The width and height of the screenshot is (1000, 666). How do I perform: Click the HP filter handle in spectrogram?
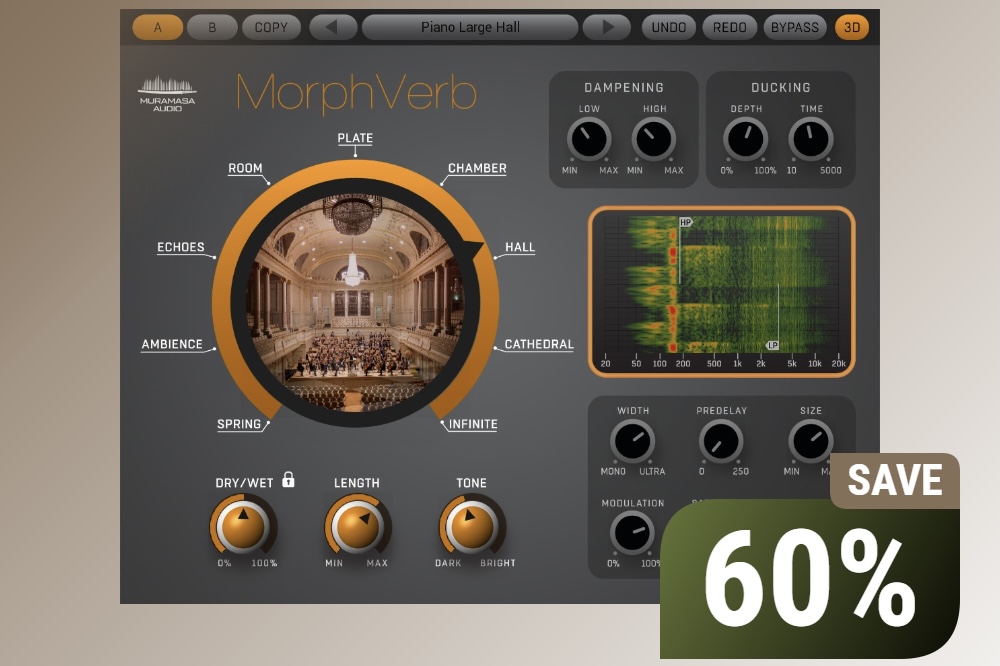pos(686,222)
